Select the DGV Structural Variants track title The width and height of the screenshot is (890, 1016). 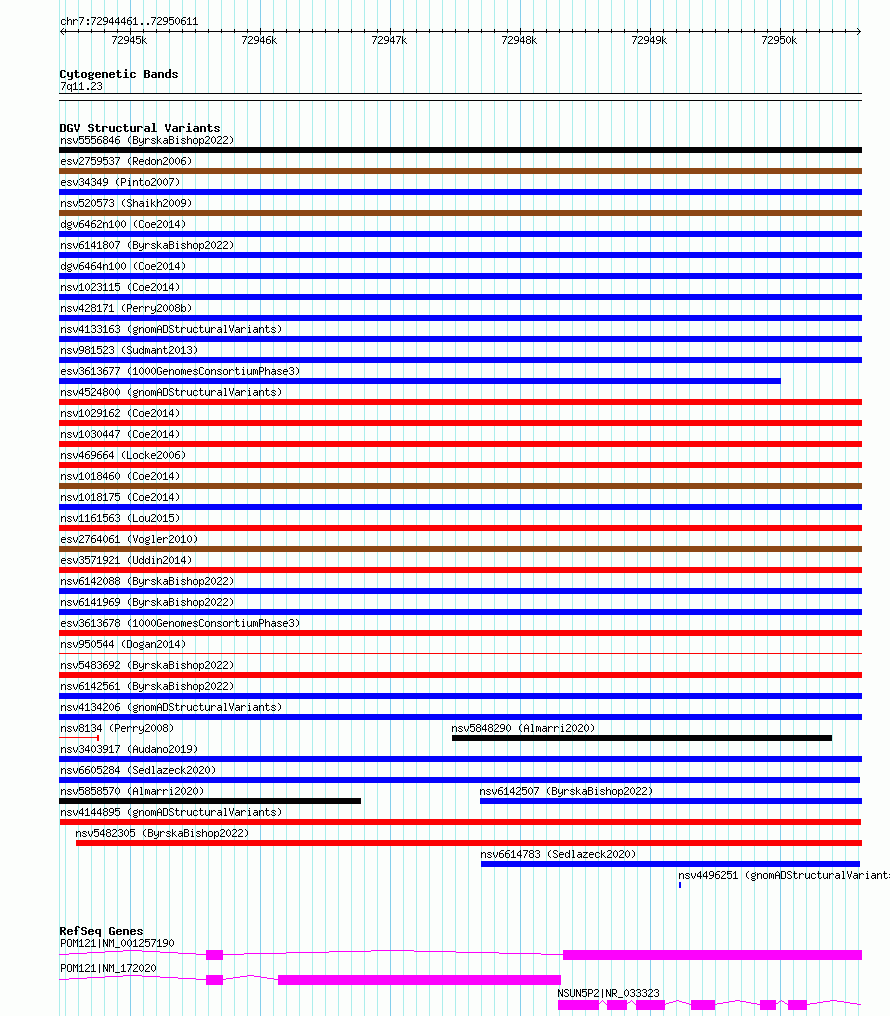click(140, 128)
